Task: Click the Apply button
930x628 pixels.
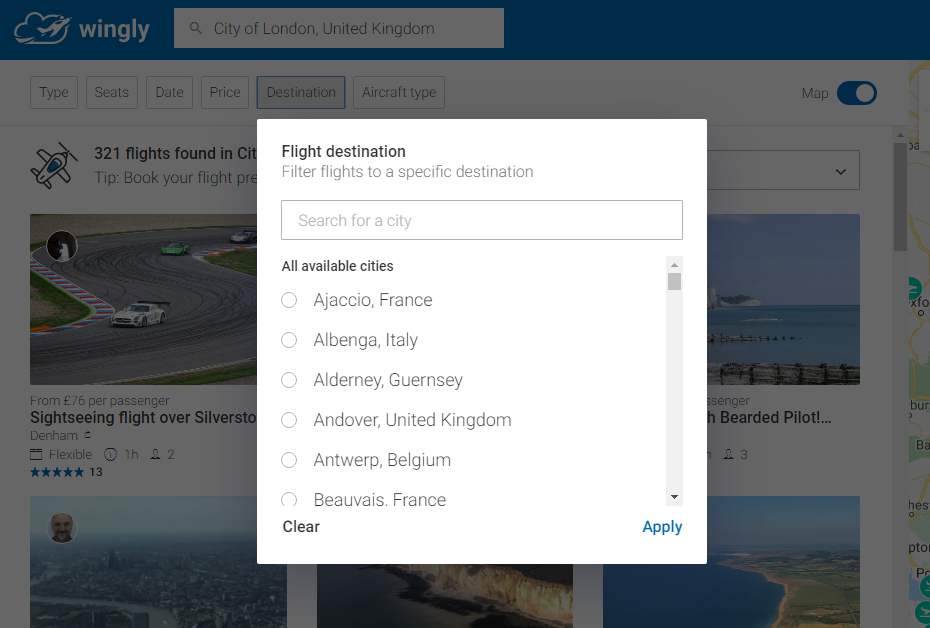Action: (x=662, y=527)
